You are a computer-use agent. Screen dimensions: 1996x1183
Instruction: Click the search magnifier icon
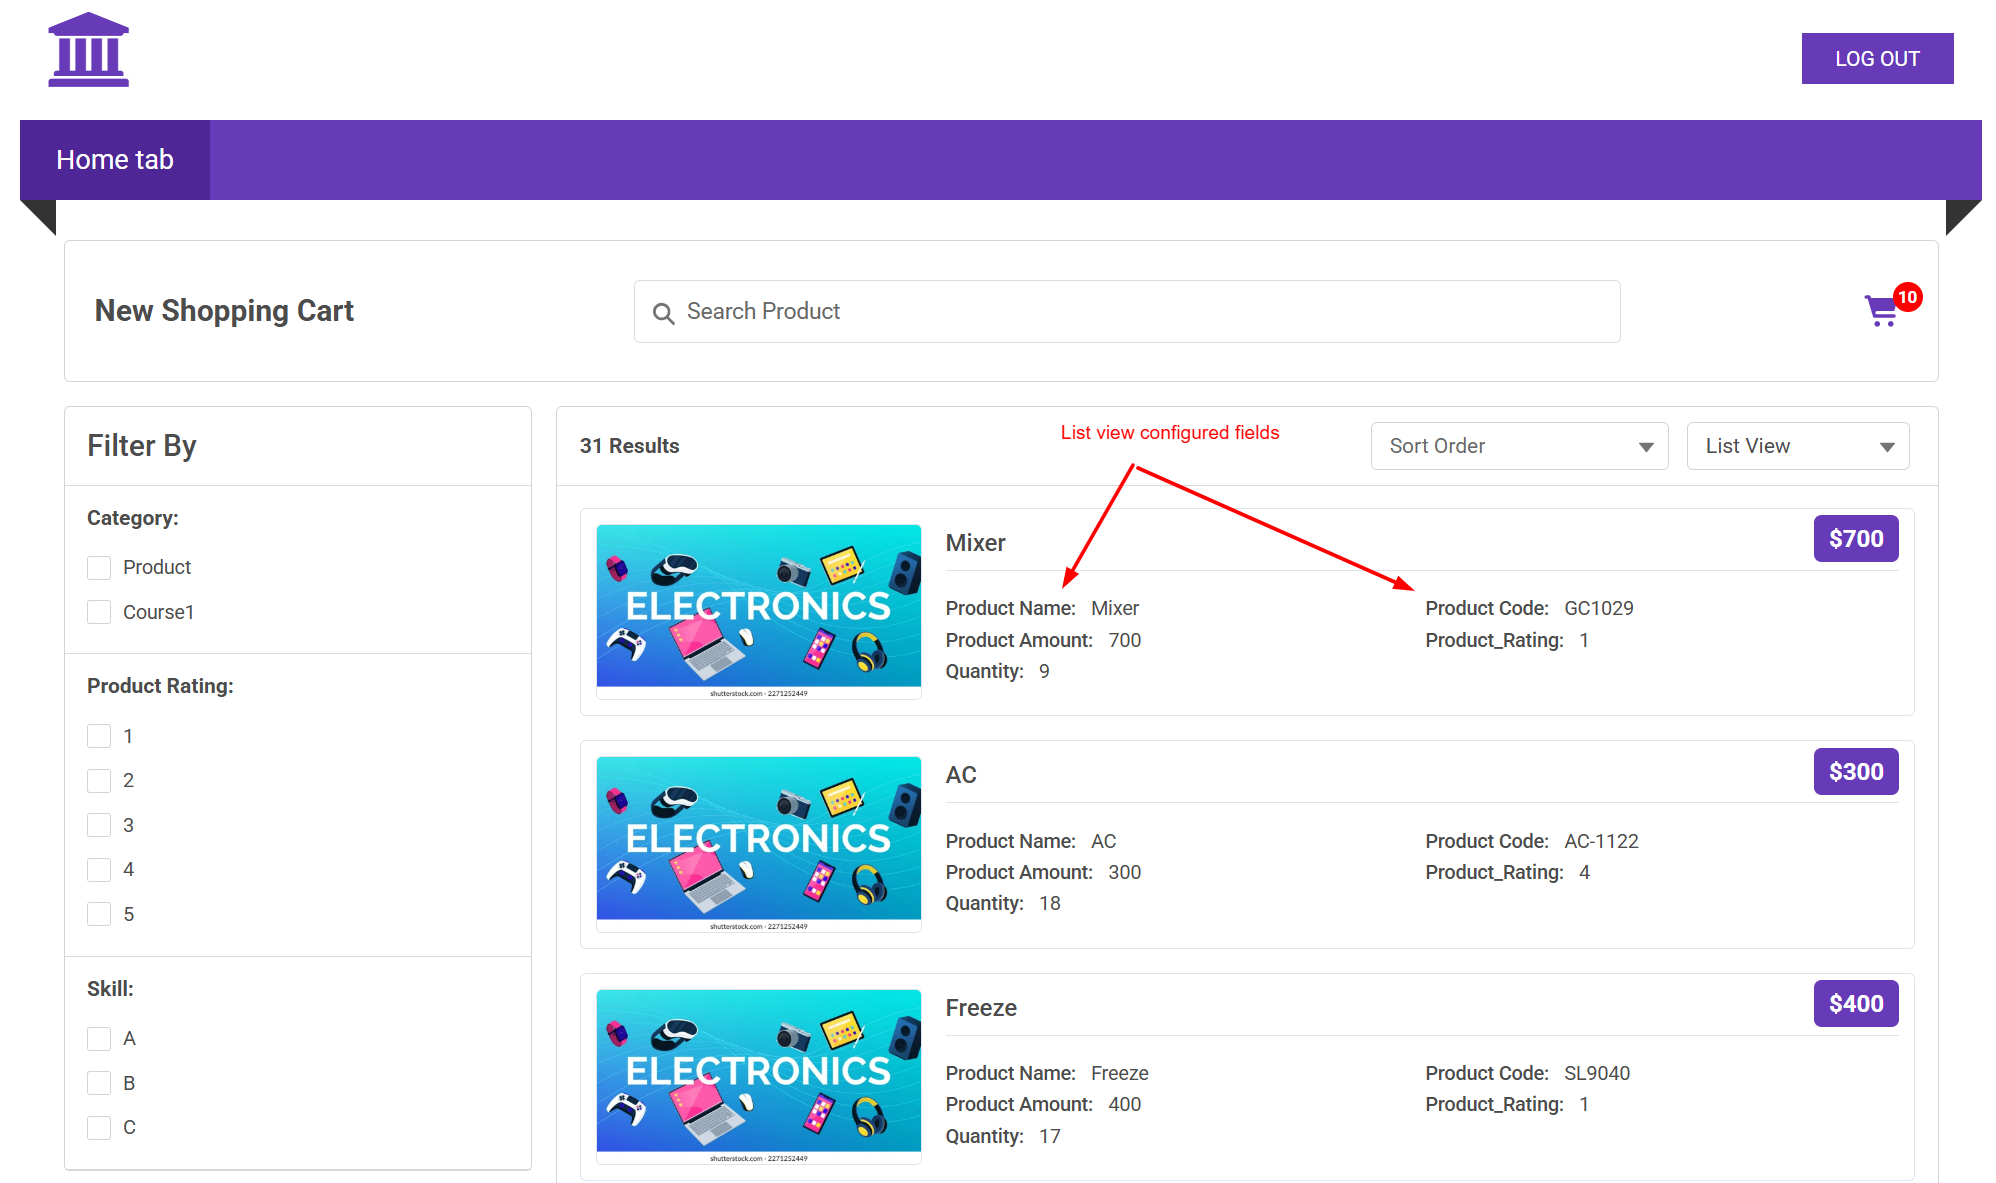(x=663, y=313)
